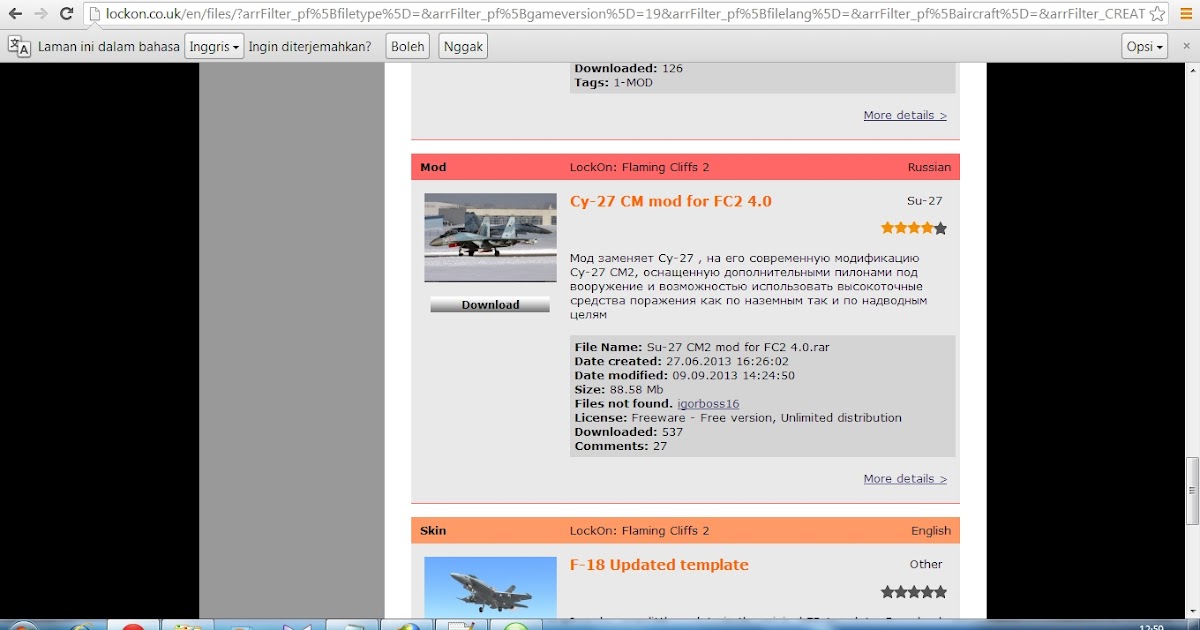Image resolution: width=1200 pixels, height=630 pixels.
Task: Open the F-18 Updated template title
Action: click(x=659, y=565)
